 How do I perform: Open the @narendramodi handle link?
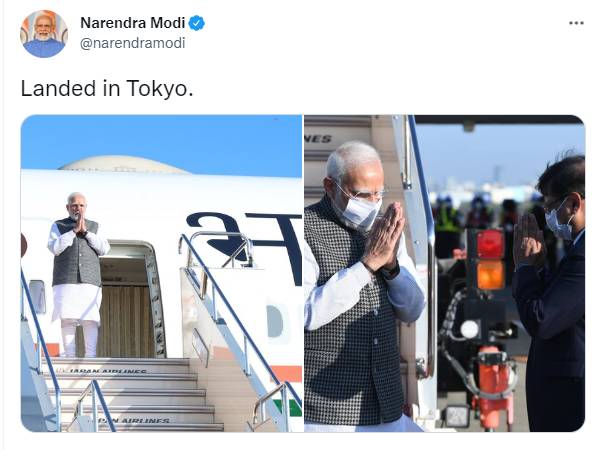click(132, 43)
